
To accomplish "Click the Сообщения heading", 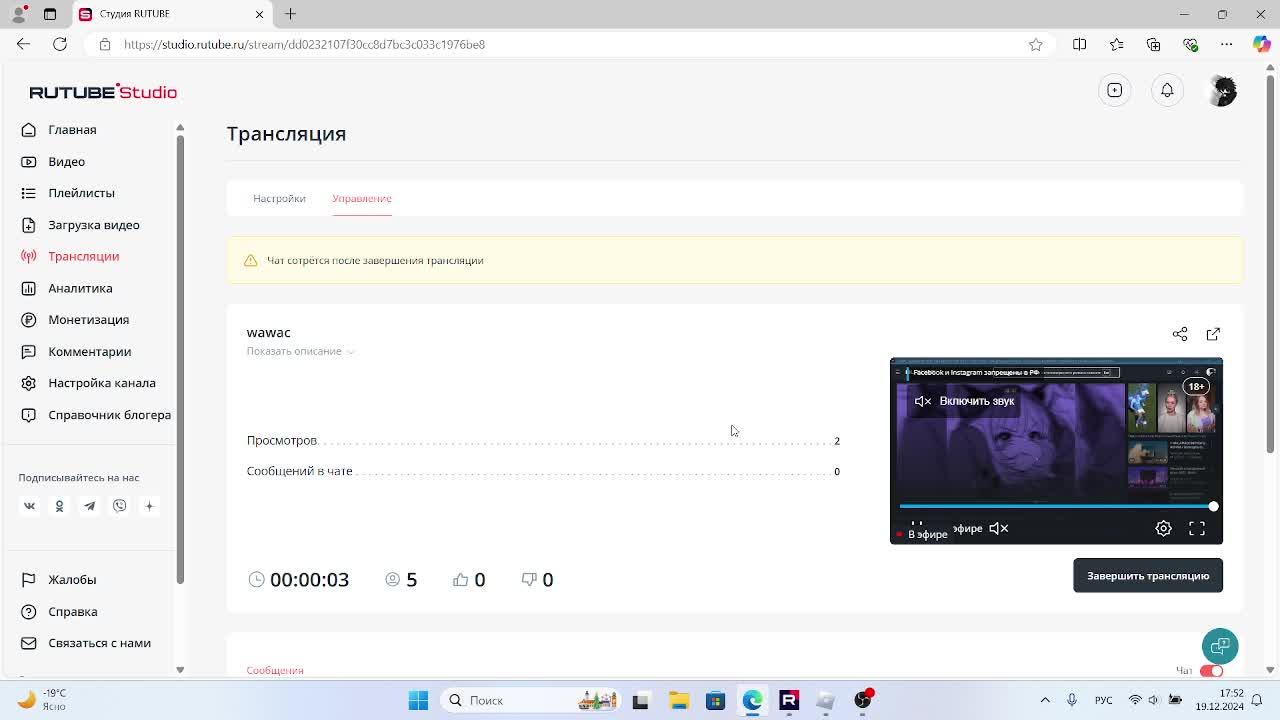I will tap(275, 670).
